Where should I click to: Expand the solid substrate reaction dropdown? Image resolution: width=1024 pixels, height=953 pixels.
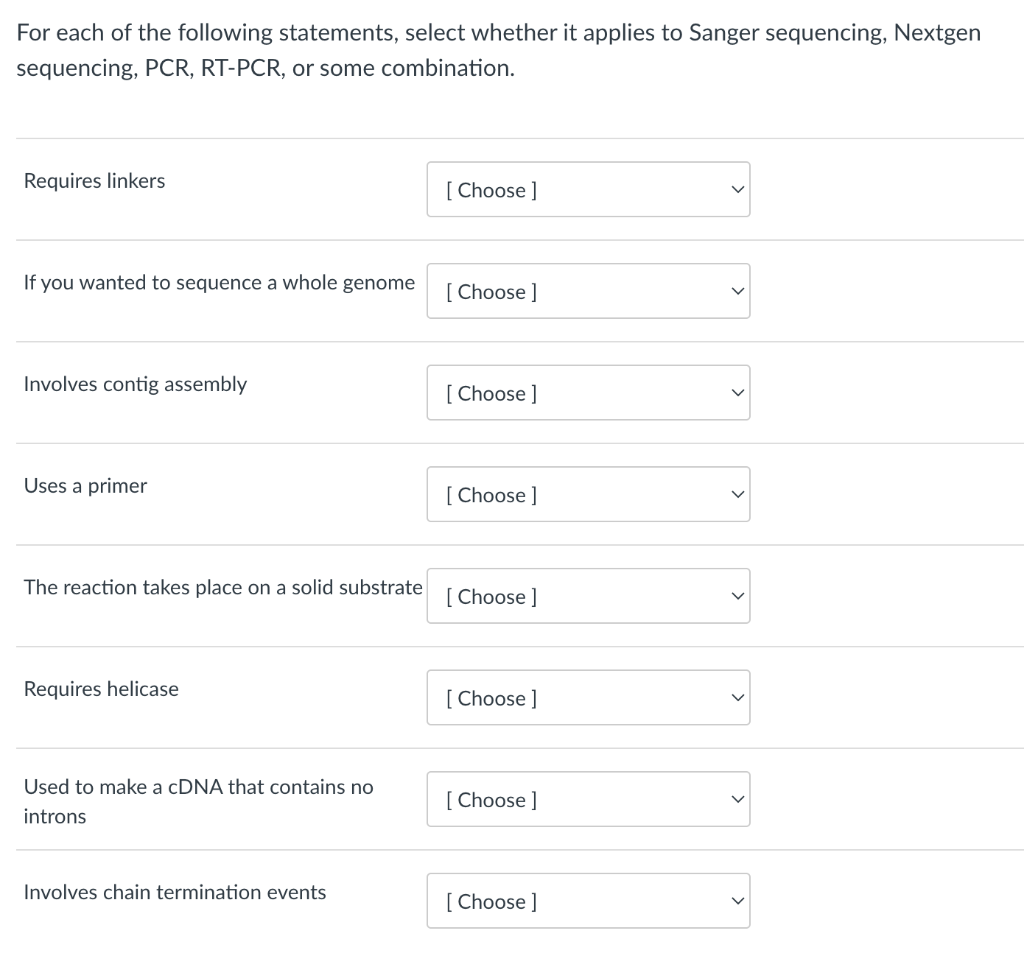pos(587,597)
